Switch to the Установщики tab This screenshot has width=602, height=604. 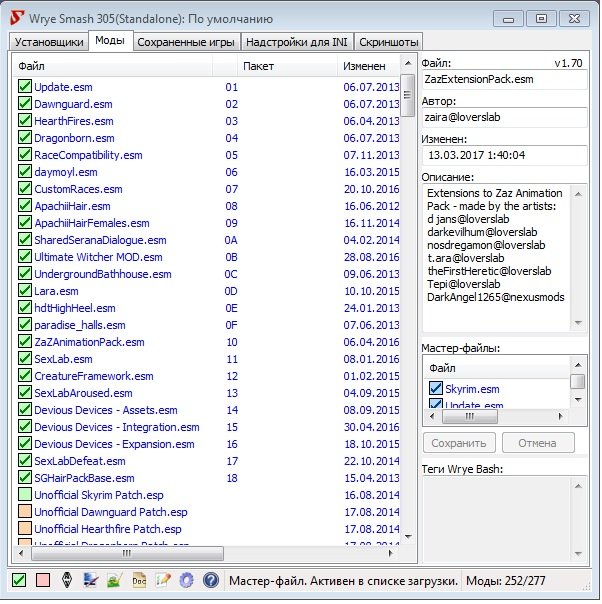point(48,42)
